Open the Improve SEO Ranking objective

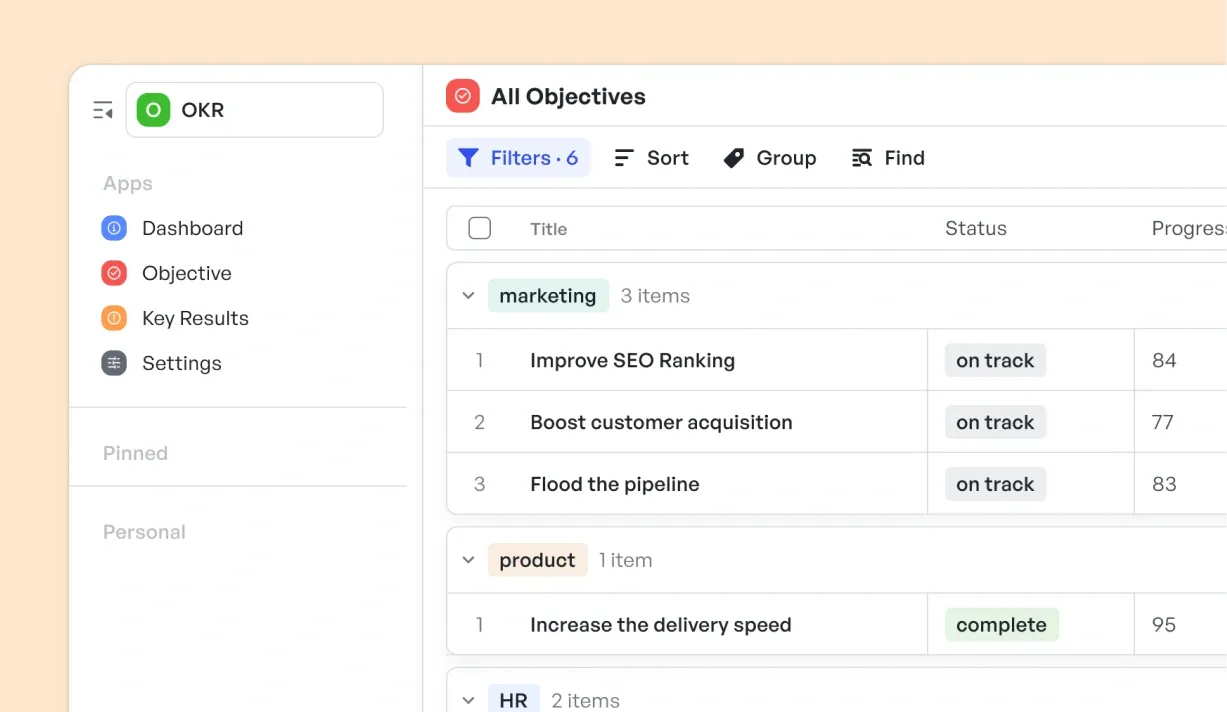point(632,360)
